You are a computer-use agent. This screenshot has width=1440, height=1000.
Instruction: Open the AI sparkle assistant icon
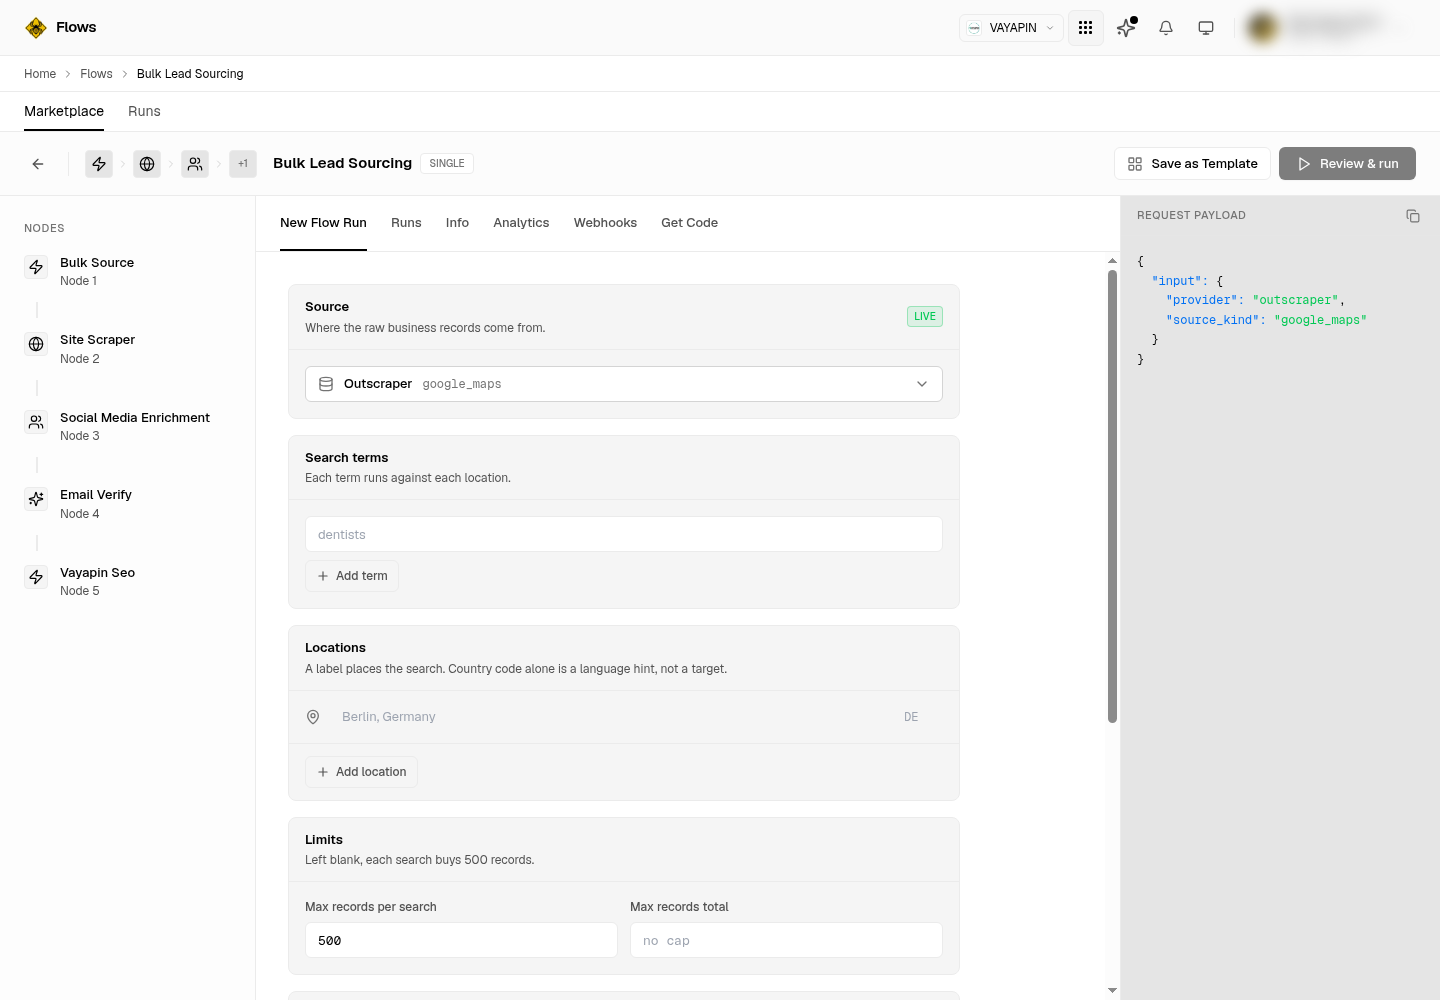1126,28
